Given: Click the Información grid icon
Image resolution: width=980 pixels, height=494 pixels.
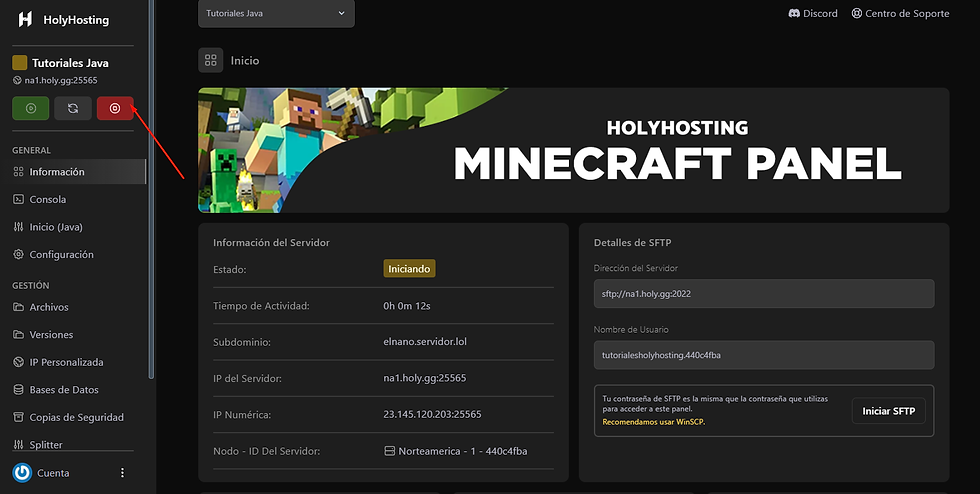Looking at the screenshot, I should point(19,171).
